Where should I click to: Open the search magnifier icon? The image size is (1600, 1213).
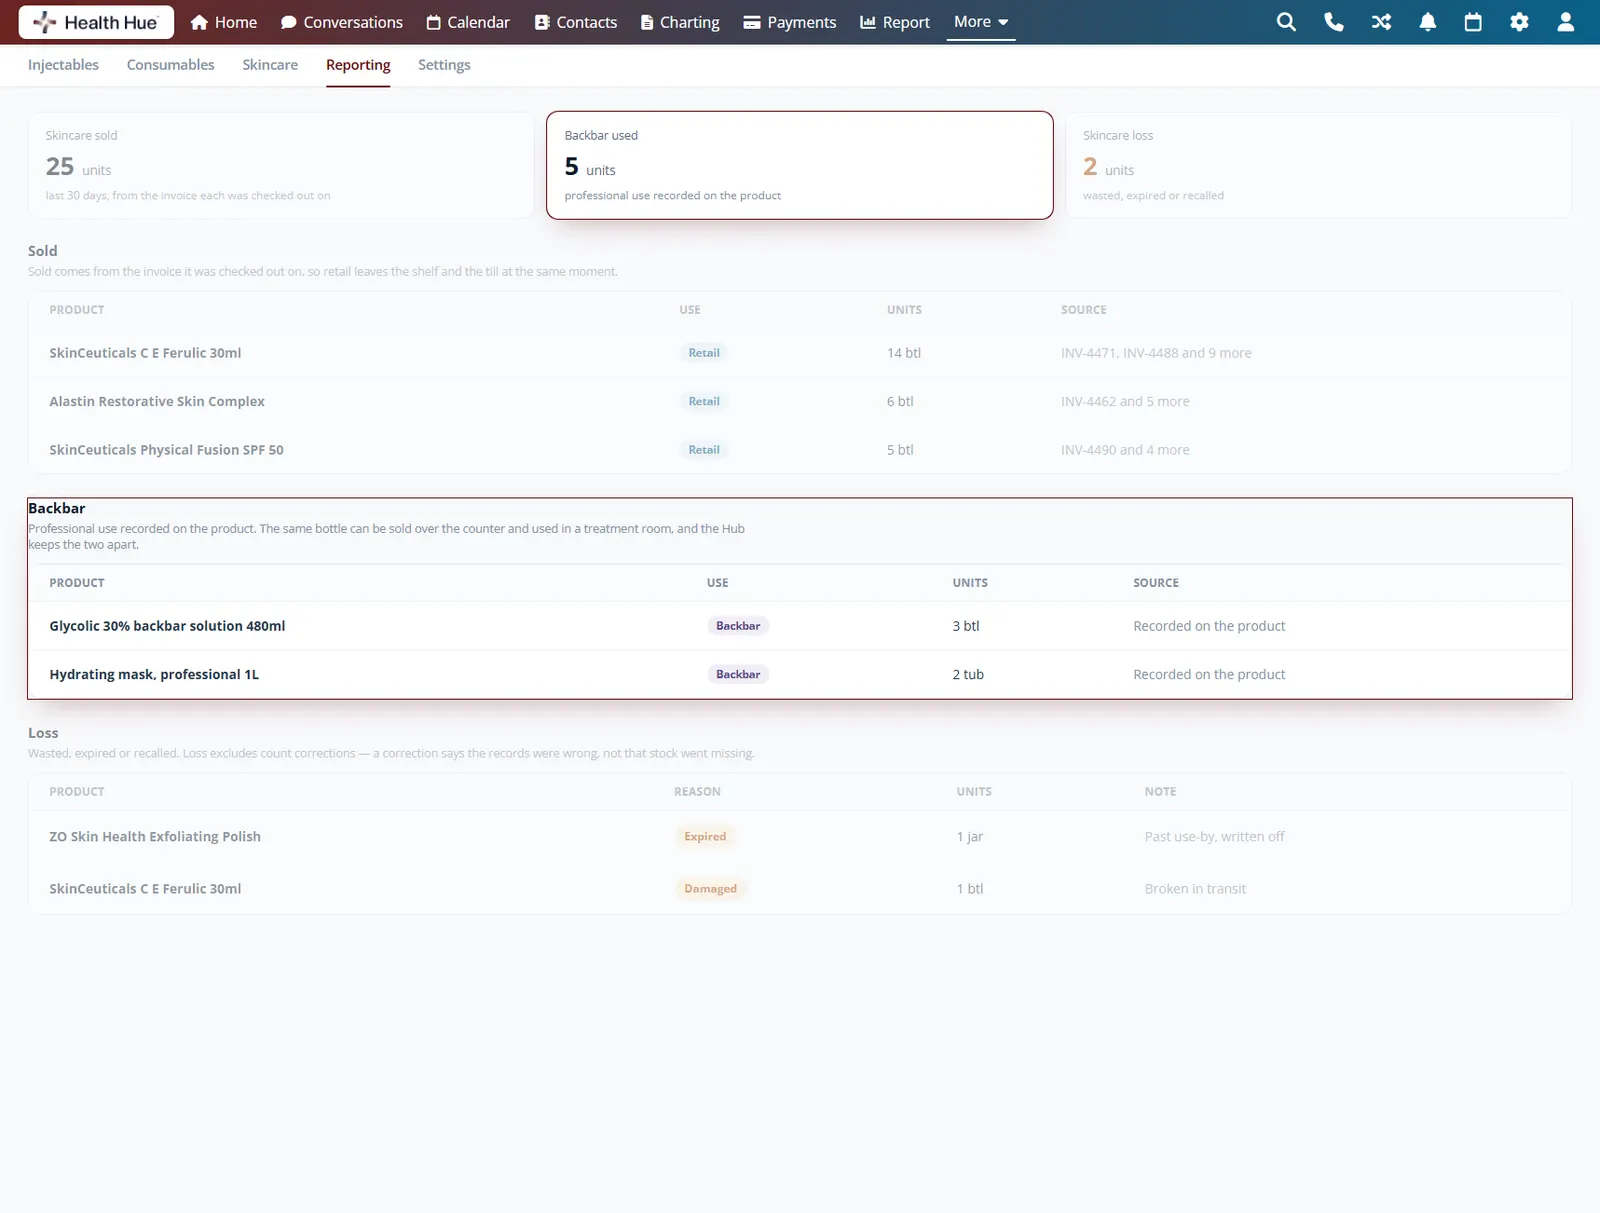click(x=1286, y=22)
